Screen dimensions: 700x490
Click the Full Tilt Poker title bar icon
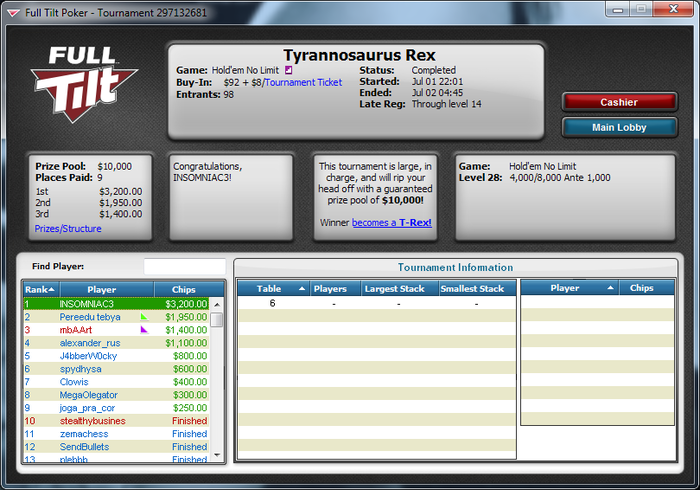coord(13,13)
